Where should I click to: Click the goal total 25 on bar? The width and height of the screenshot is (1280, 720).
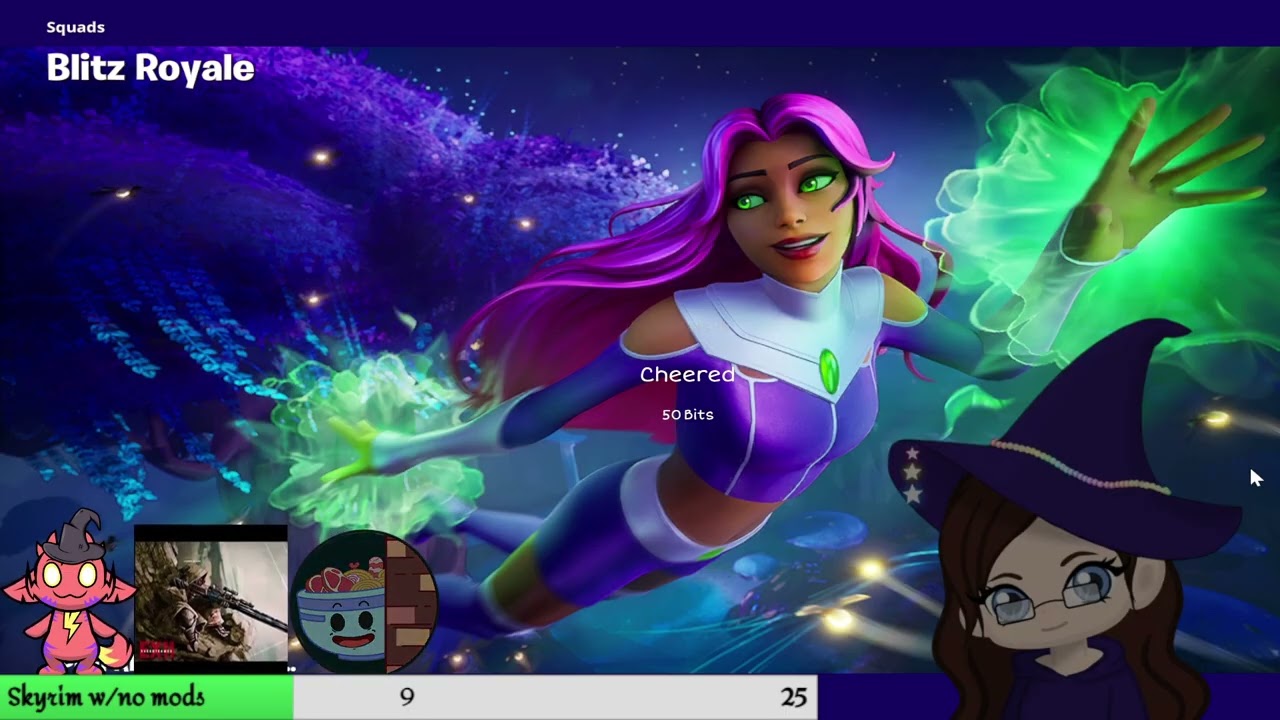click(793, 697)
